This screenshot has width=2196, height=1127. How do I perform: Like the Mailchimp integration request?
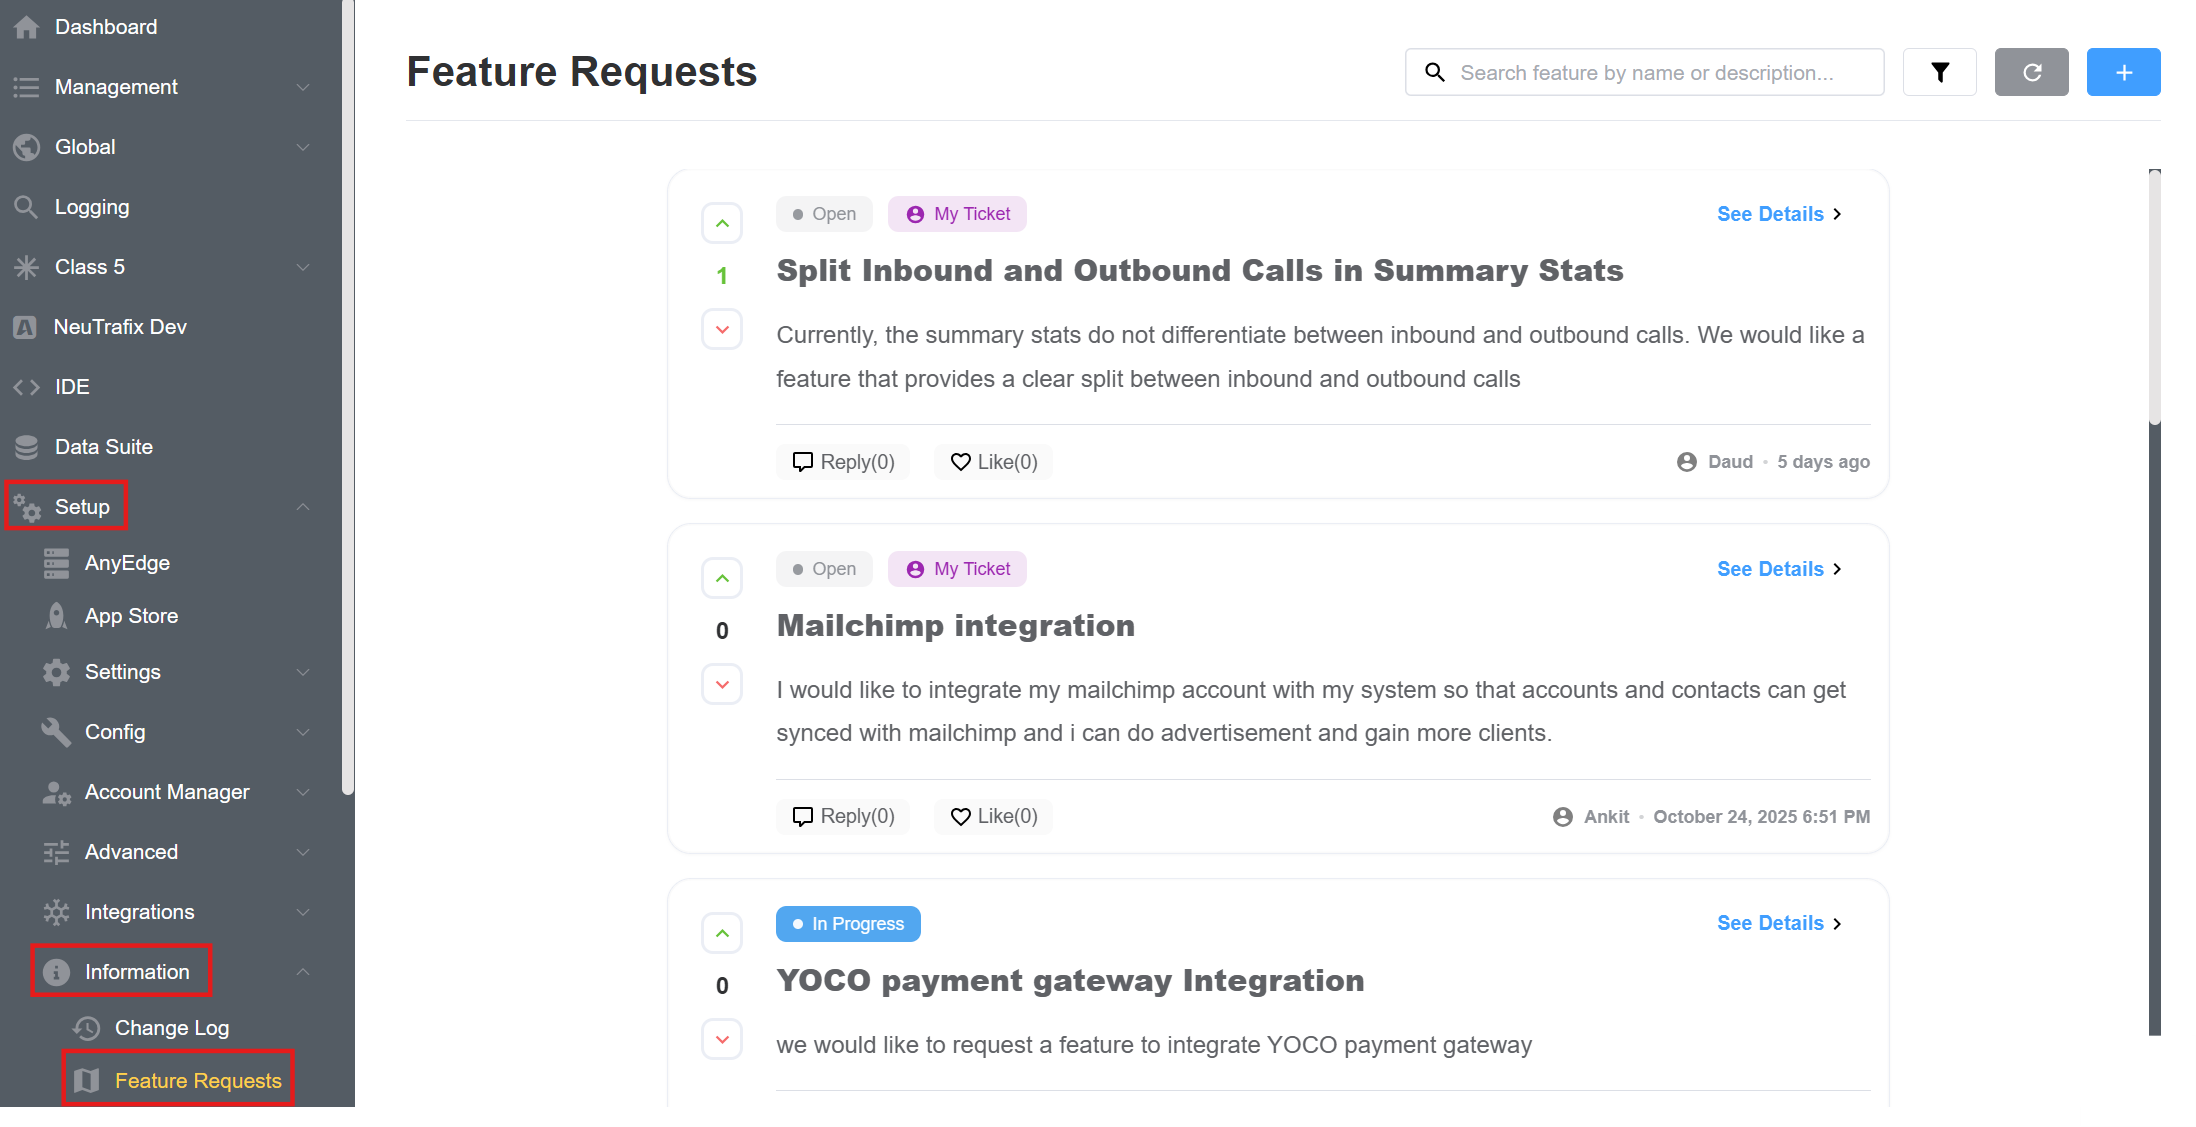tap(993, 816)
